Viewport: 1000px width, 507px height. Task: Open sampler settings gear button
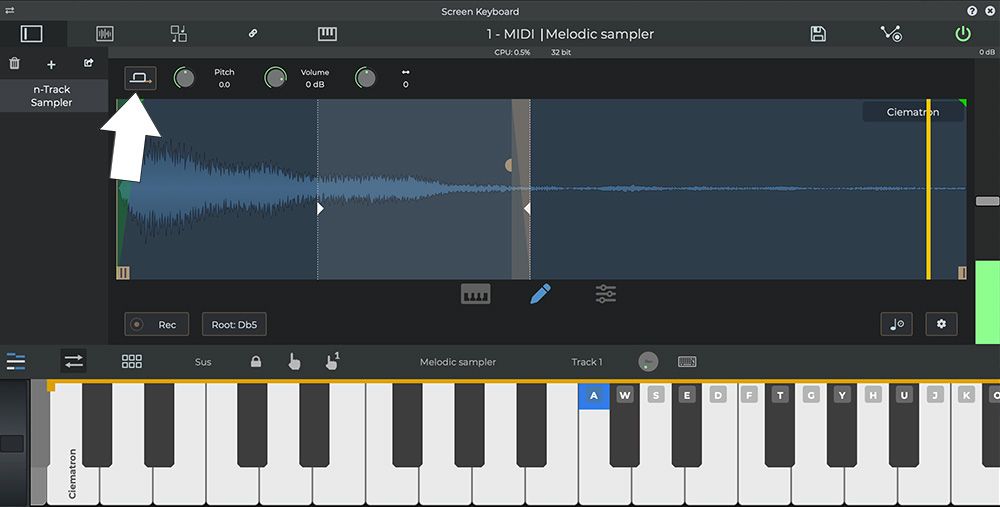(941, 324)
